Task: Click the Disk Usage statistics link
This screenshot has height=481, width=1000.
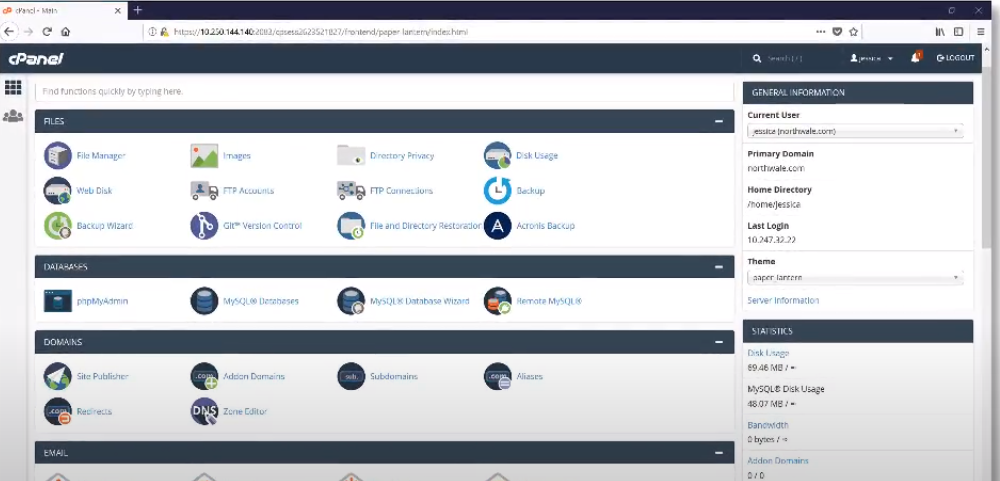Action: click(768, 353)
